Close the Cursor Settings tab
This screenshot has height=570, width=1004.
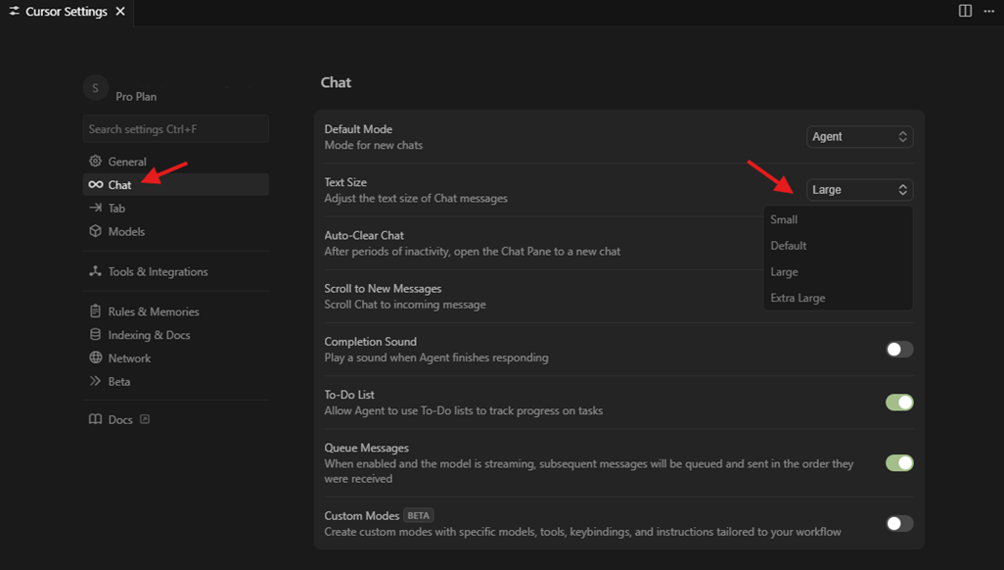pyautogui.click(x=120, y=12)
